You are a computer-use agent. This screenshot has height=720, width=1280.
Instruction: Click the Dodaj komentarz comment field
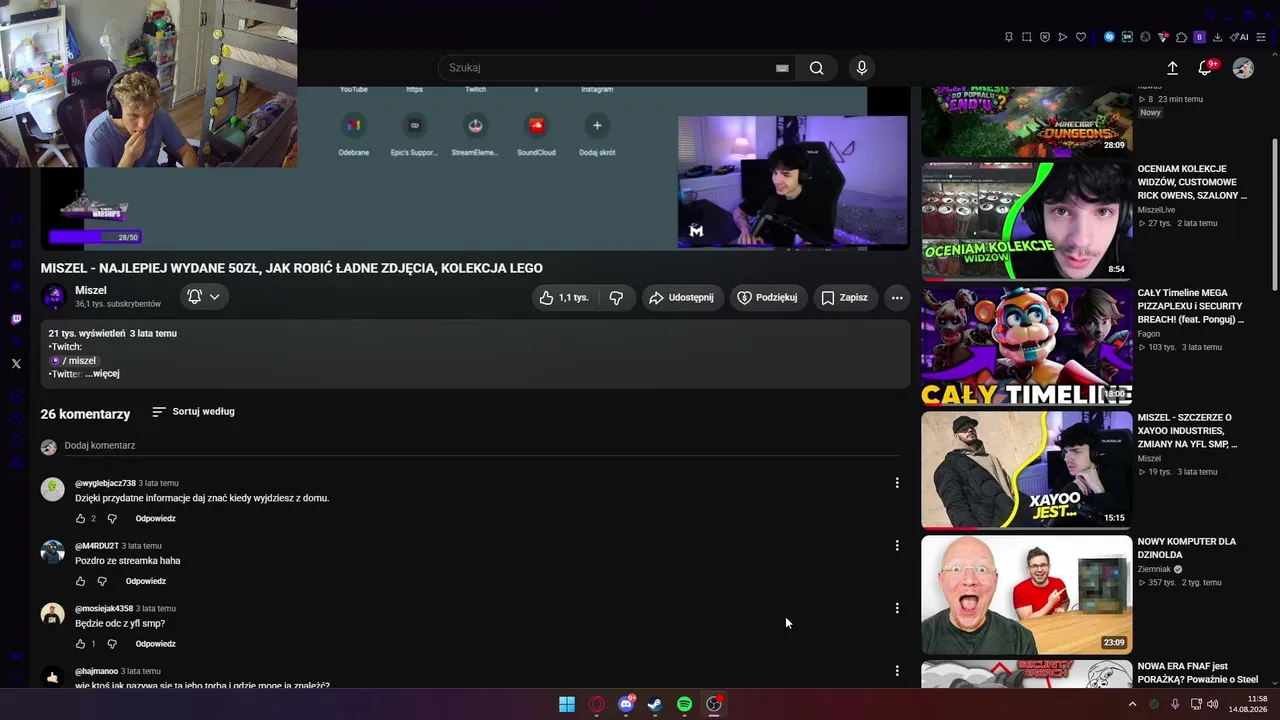(480, 446)
